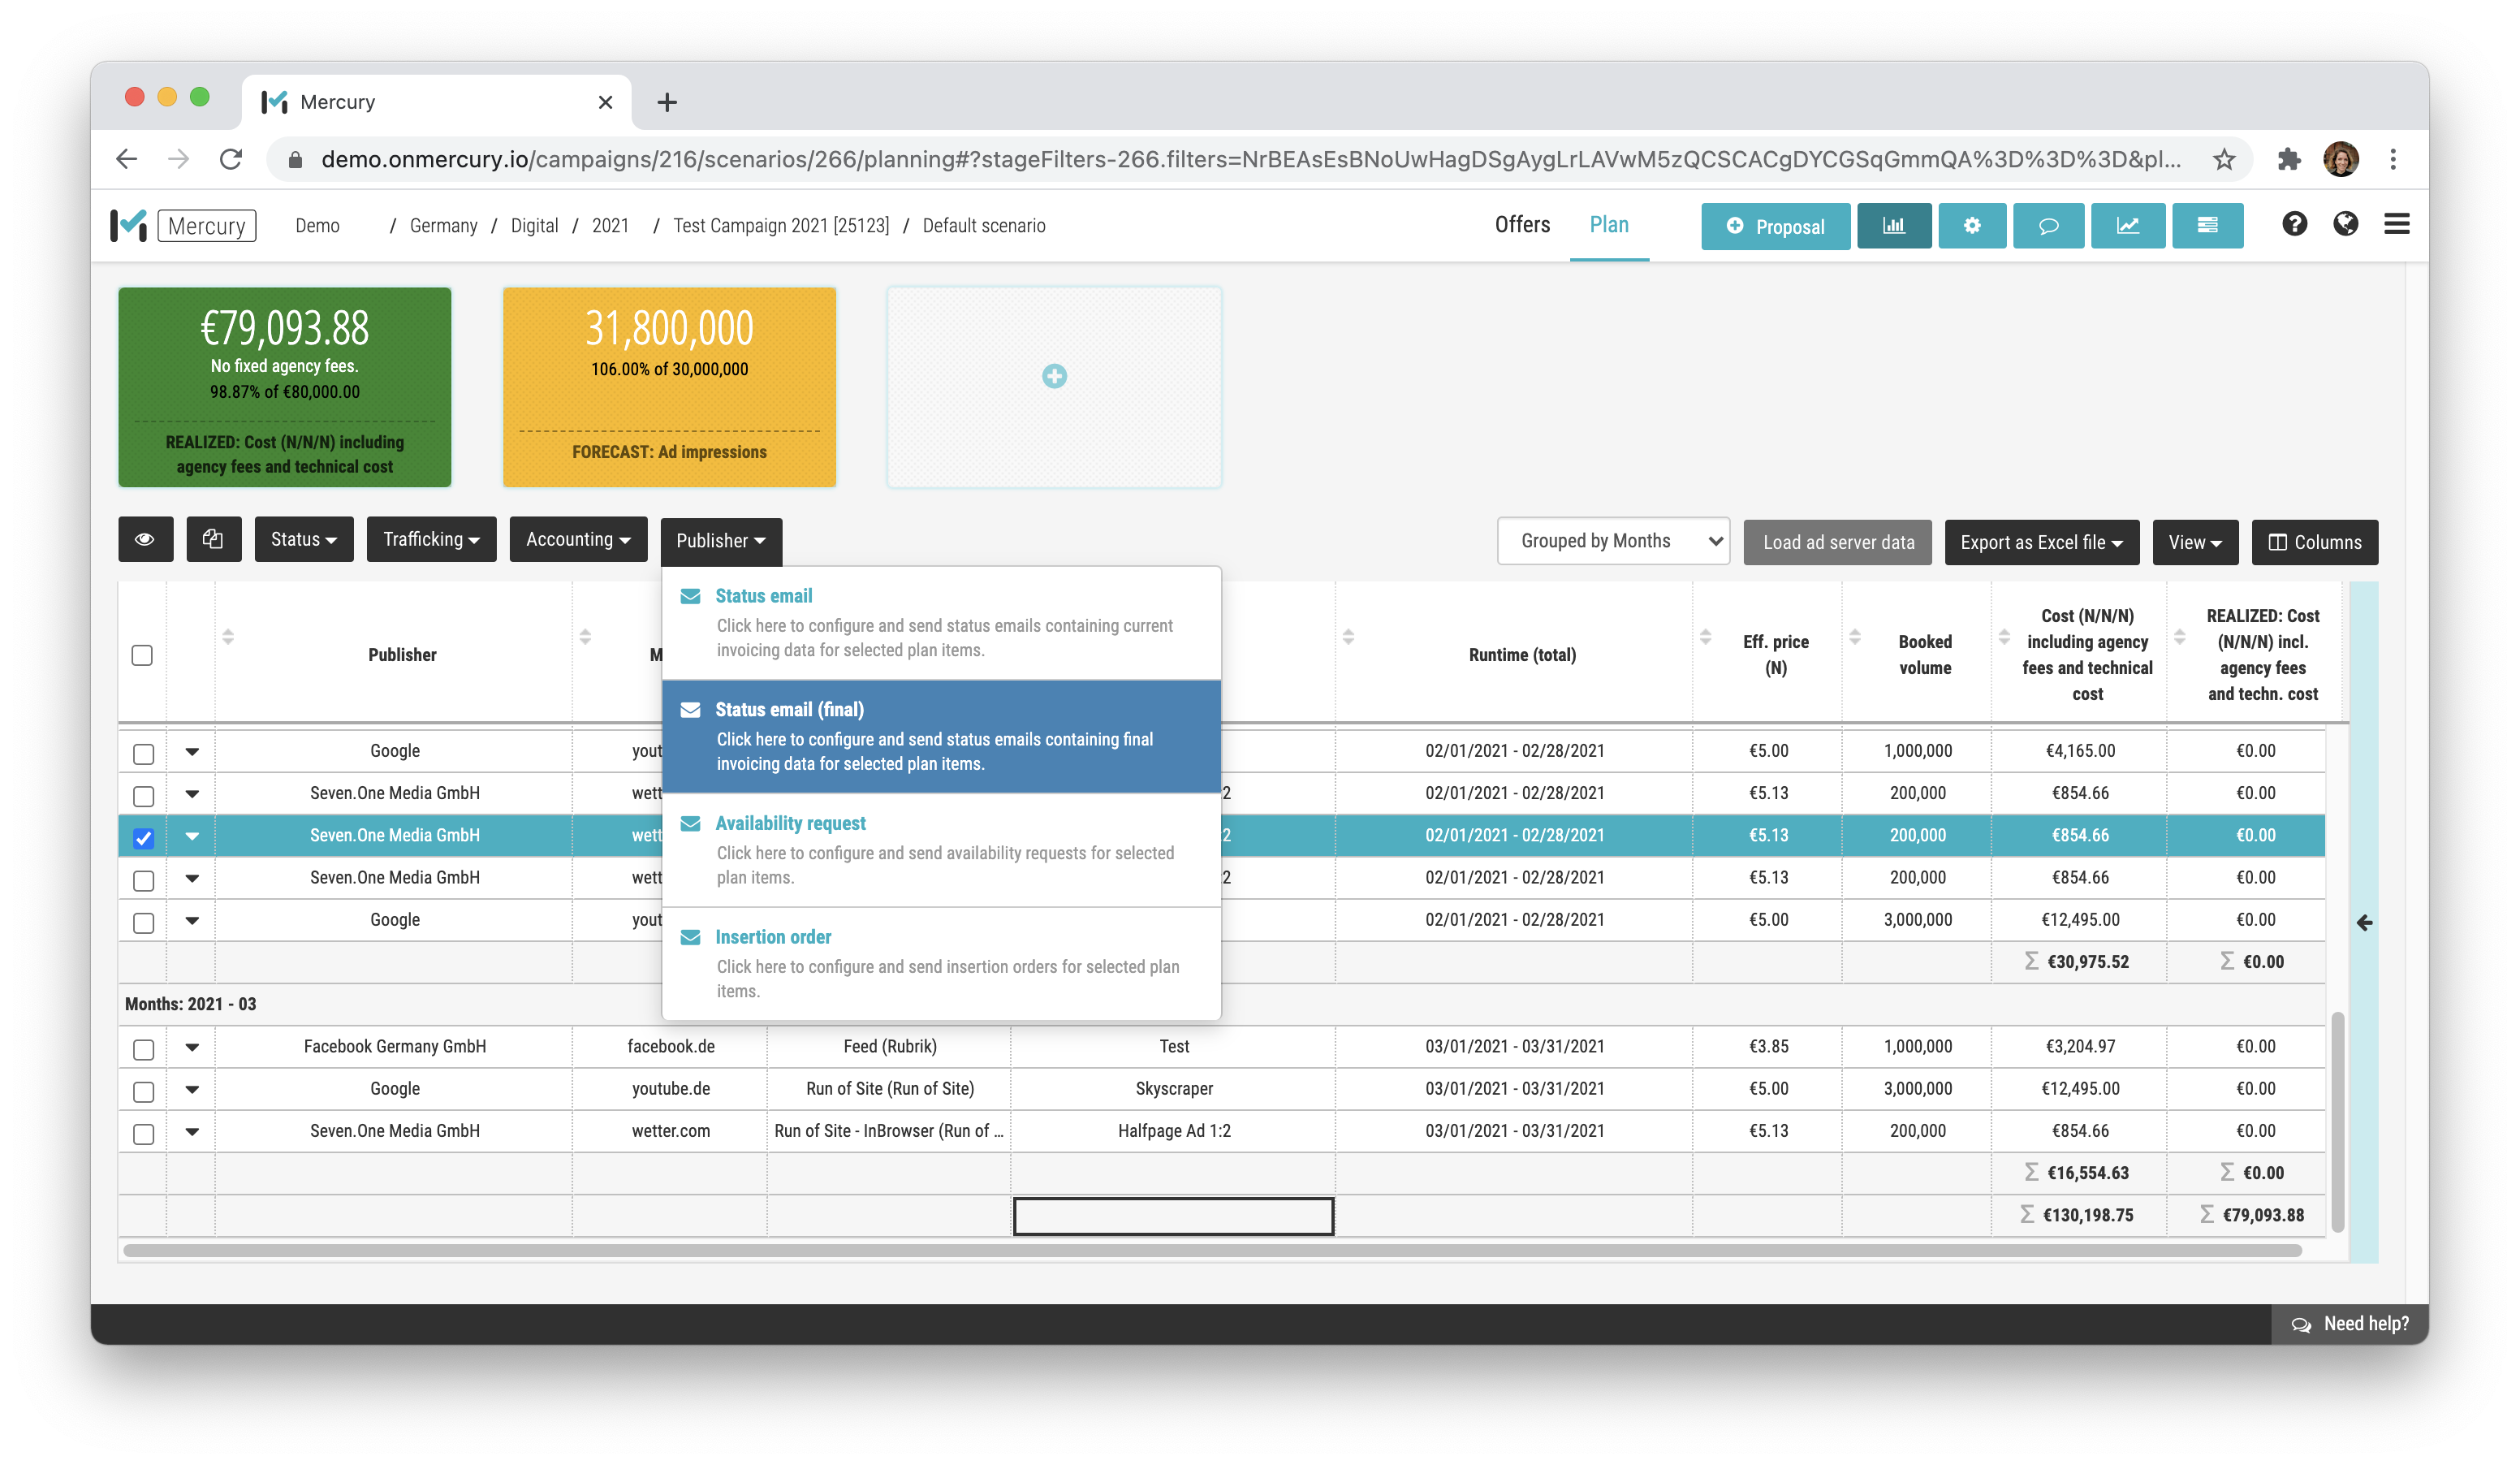Image resolution: width=2520 pixels, height=1465 pixels.
Task: Toggle the eye visibility button
Action: tap(145, 540)
